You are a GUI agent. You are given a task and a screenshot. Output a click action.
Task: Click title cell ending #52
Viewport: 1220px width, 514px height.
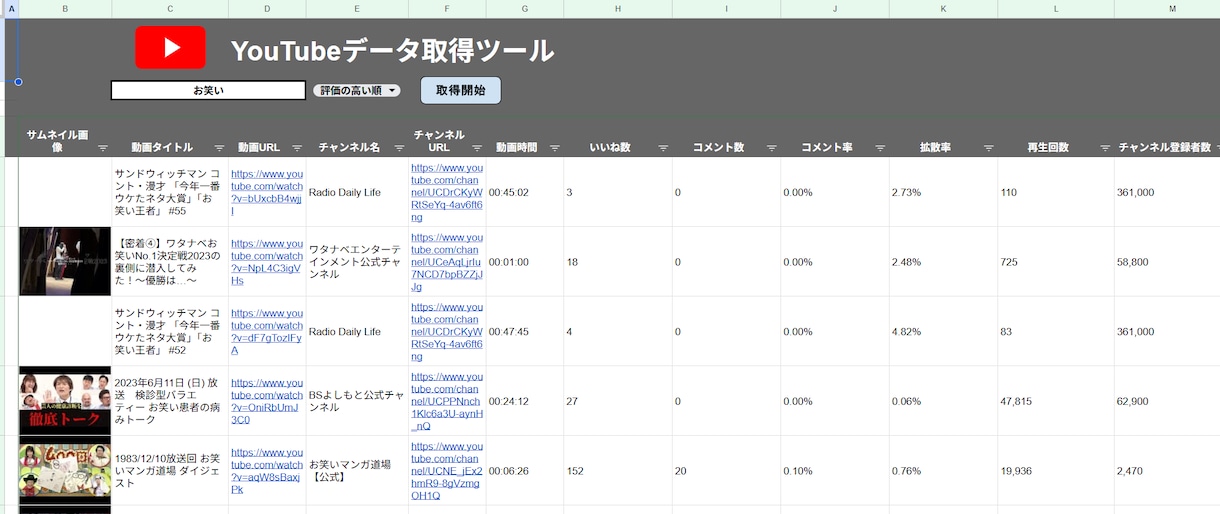point(170,331)
